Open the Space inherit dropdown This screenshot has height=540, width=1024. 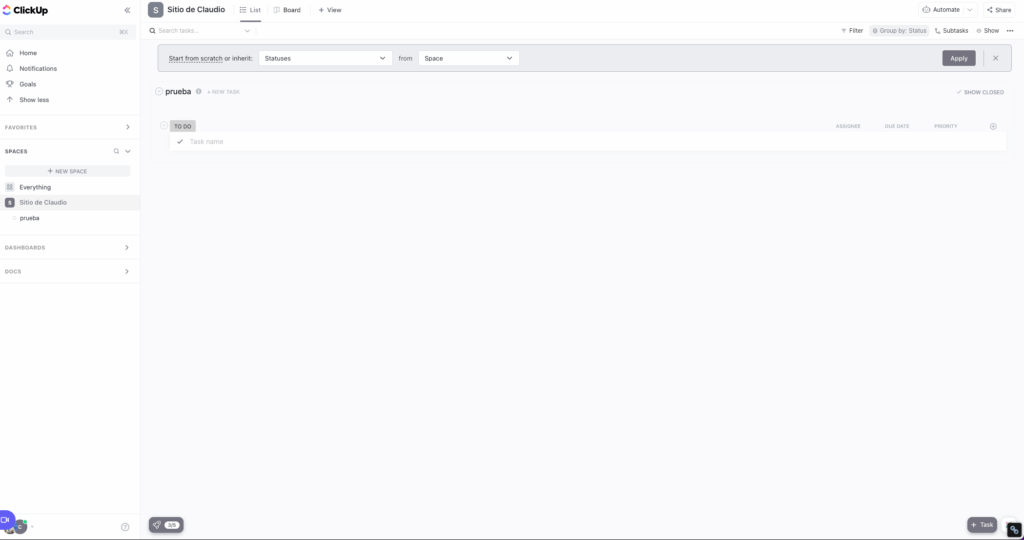(x=469, y=58)
